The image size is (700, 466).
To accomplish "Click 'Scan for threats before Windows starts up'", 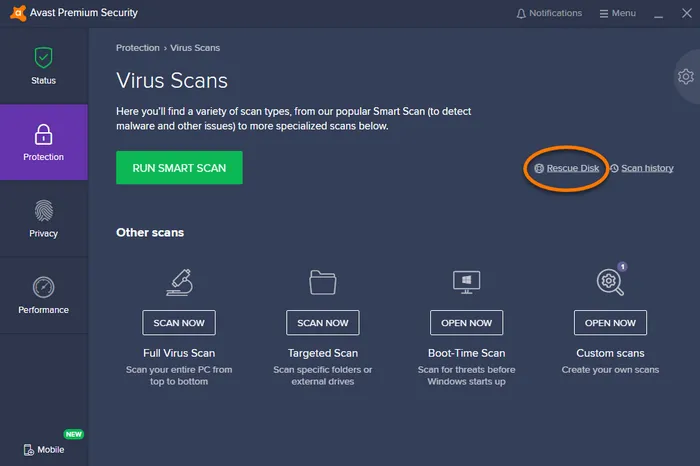I will [467, 375].
